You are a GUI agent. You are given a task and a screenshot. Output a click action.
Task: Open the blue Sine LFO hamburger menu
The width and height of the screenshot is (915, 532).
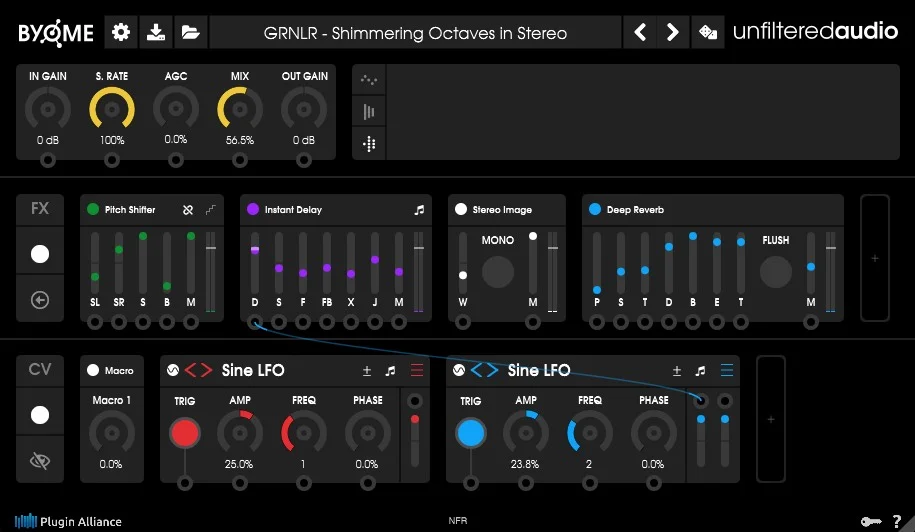tap(727, 370)
